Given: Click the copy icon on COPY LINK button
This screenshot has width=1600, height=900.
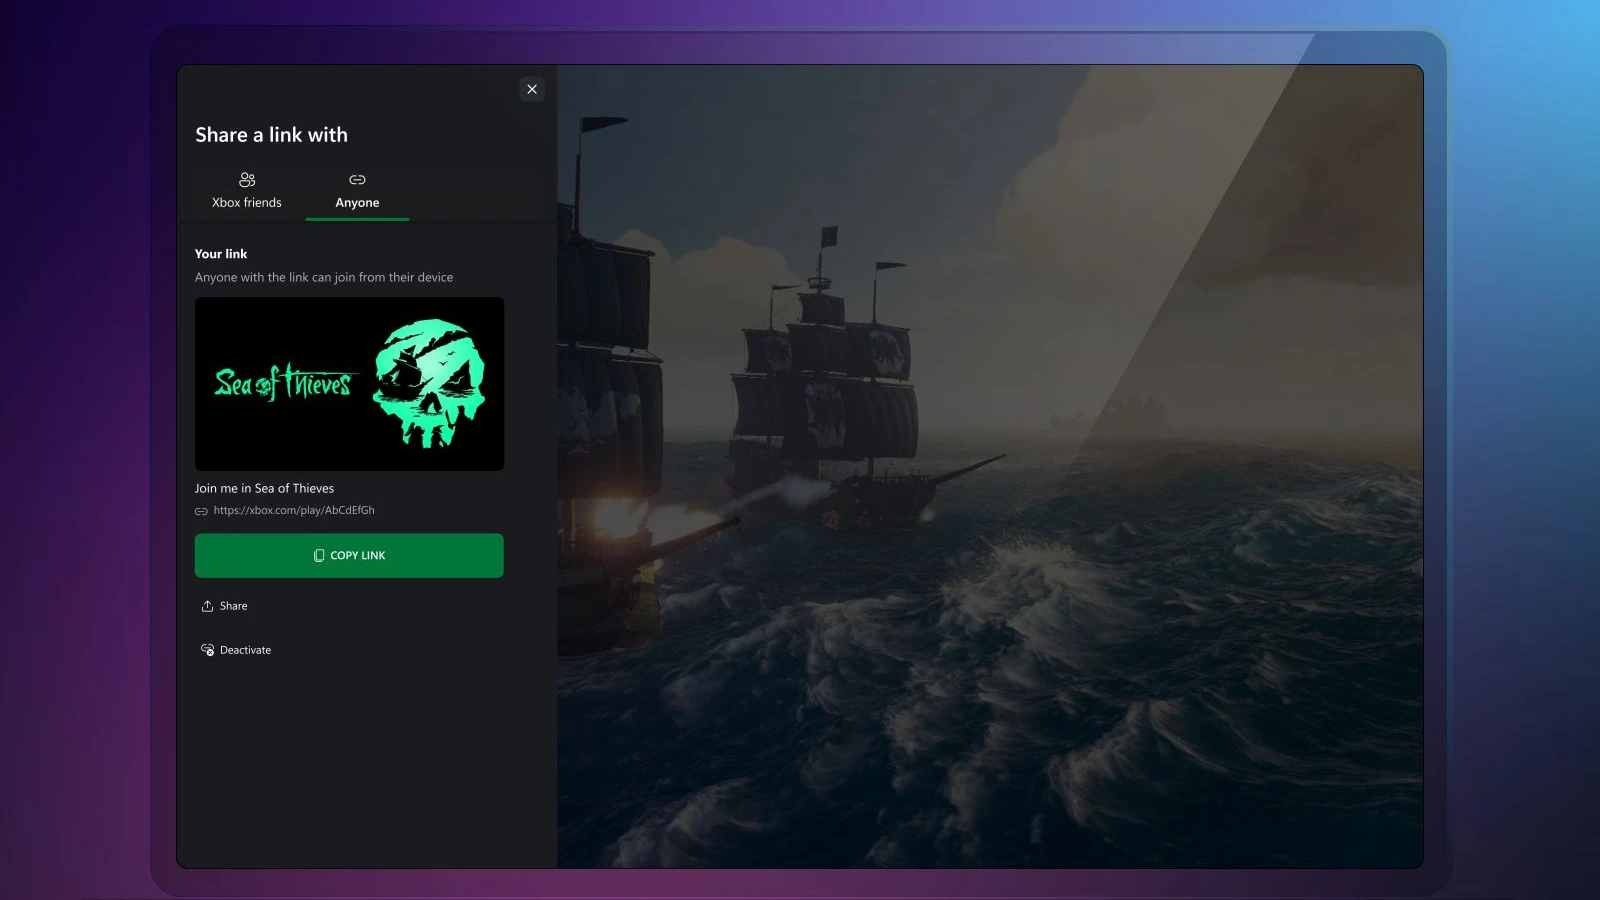Looking at the screenshot, I should coord(319,555).
